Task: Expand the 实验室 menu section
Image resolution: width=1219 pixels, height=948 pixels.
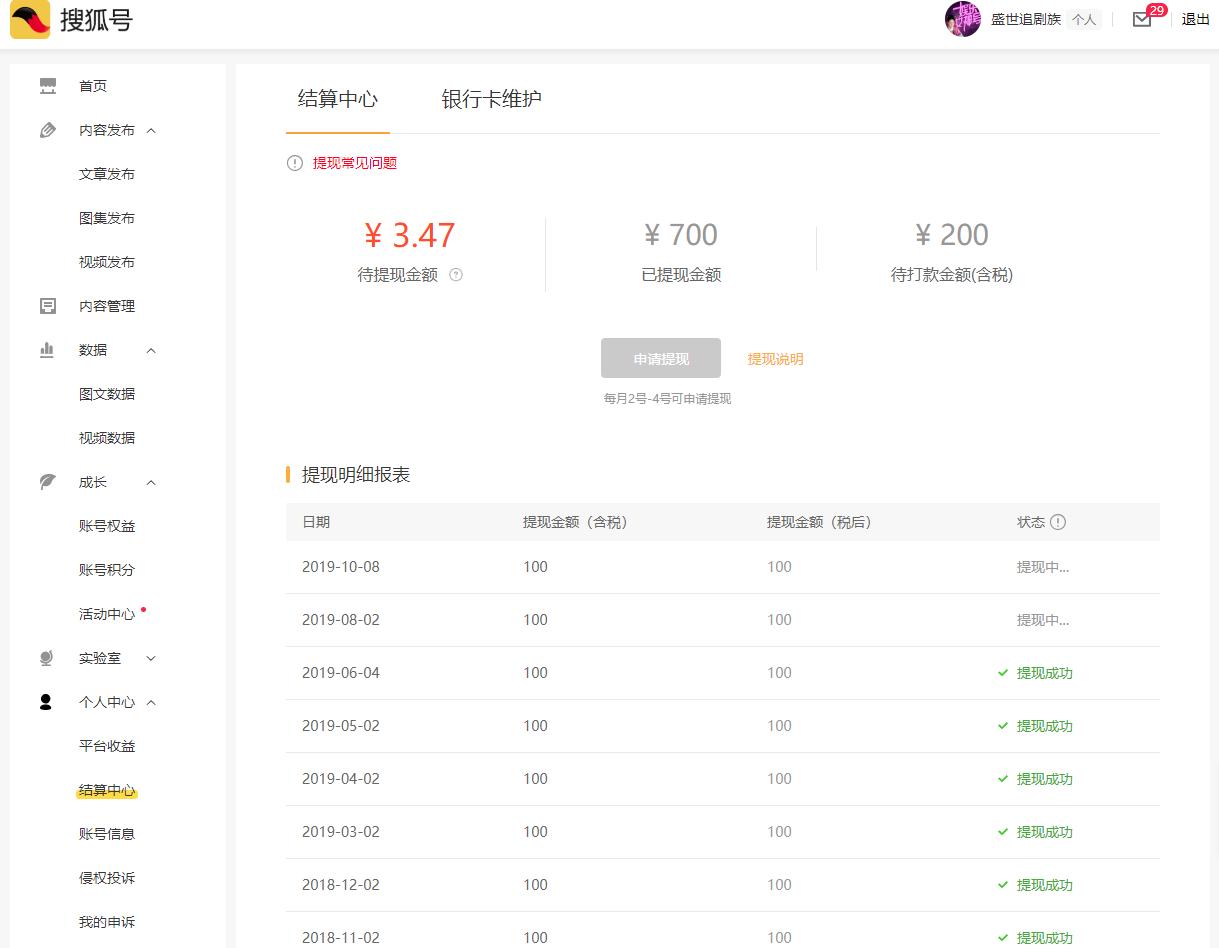Action: (151, 658)
